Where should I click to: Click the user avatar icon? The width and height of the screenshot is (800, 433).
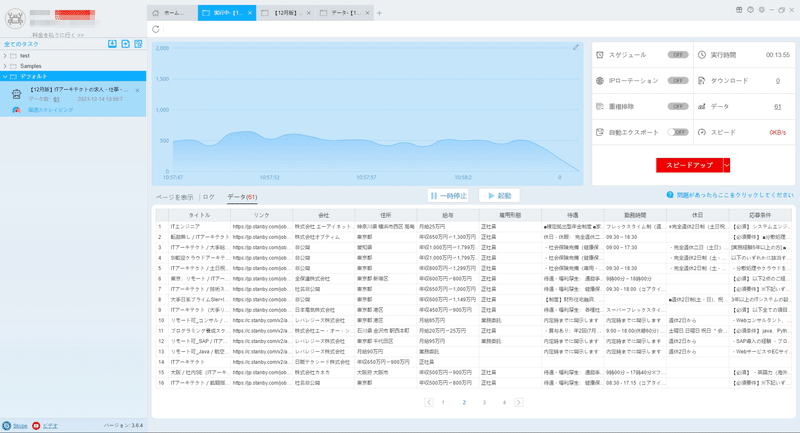coord(15,19)
